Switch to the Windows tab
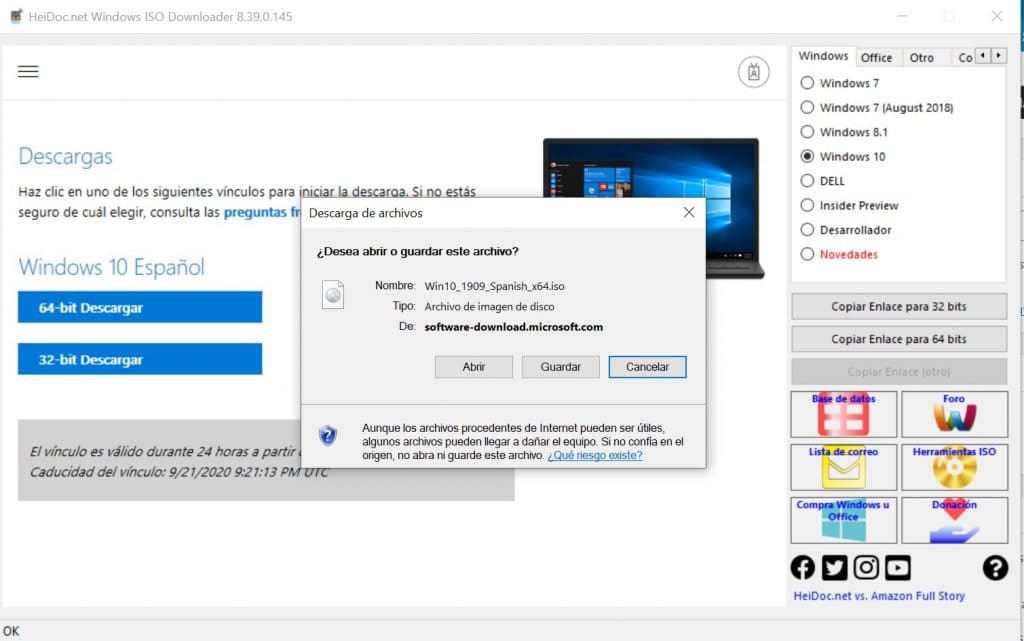The width and height of the screenshot is (1024, 641). 823,56
